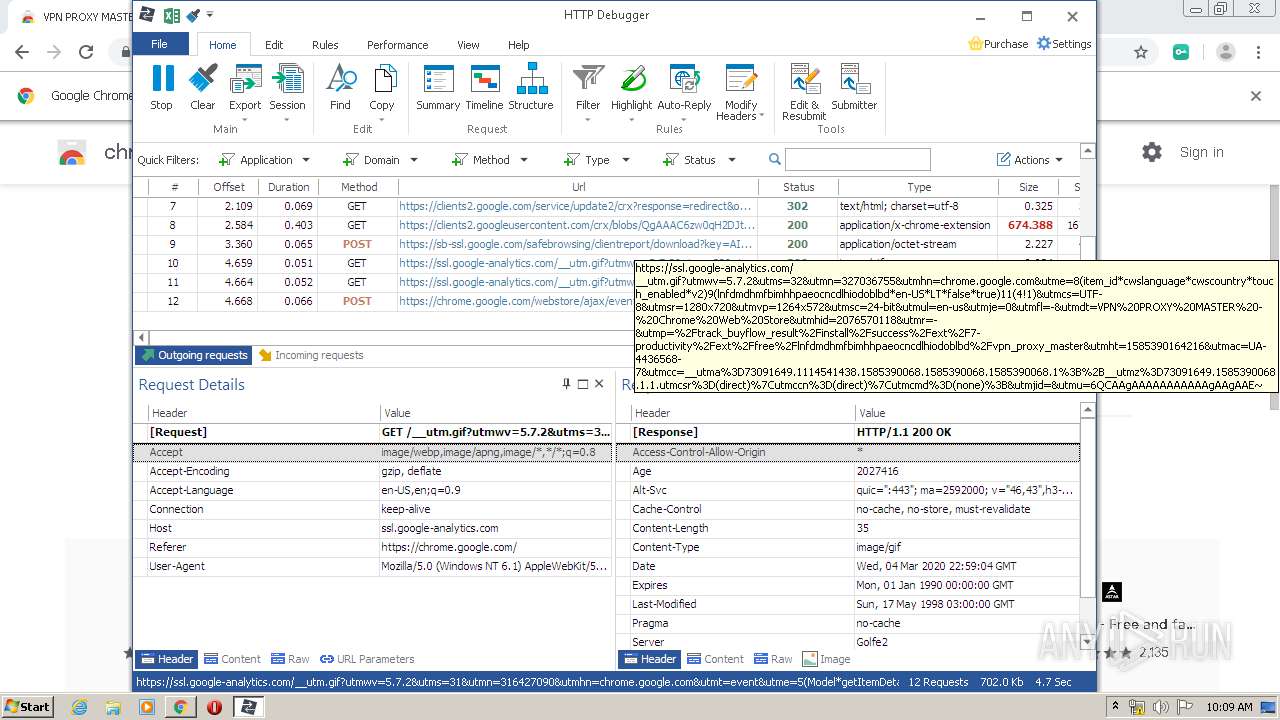
Task: Sort by Status column header
Action: 798,187
